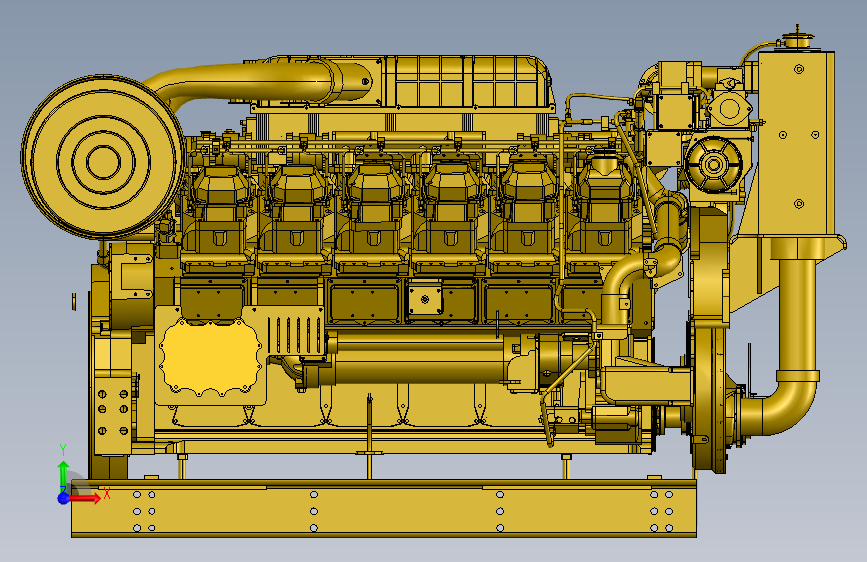The width and height of the screenshot is (867, 562).
Task: Select the long horizontal cylinder below the covers
Action: (x=419, y=357)
